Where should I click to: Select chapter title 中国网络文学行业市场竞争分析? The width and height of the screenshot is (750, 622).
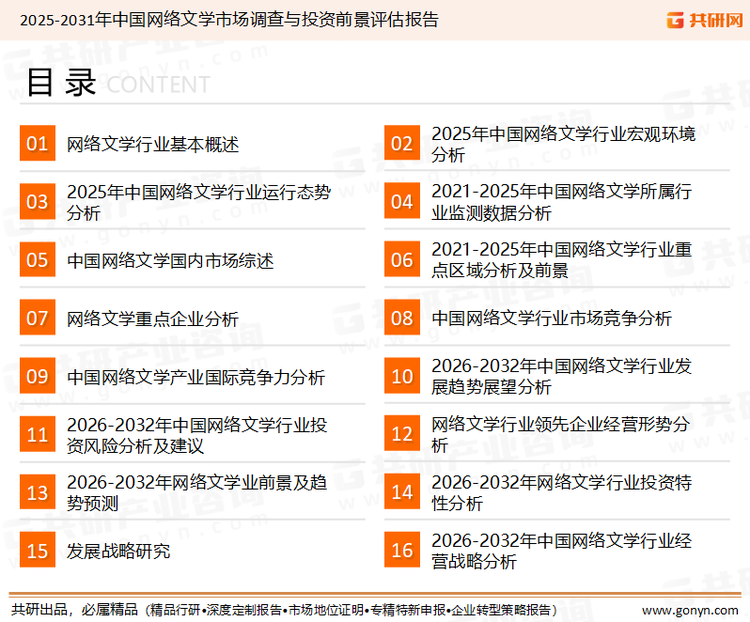[551, 318]
